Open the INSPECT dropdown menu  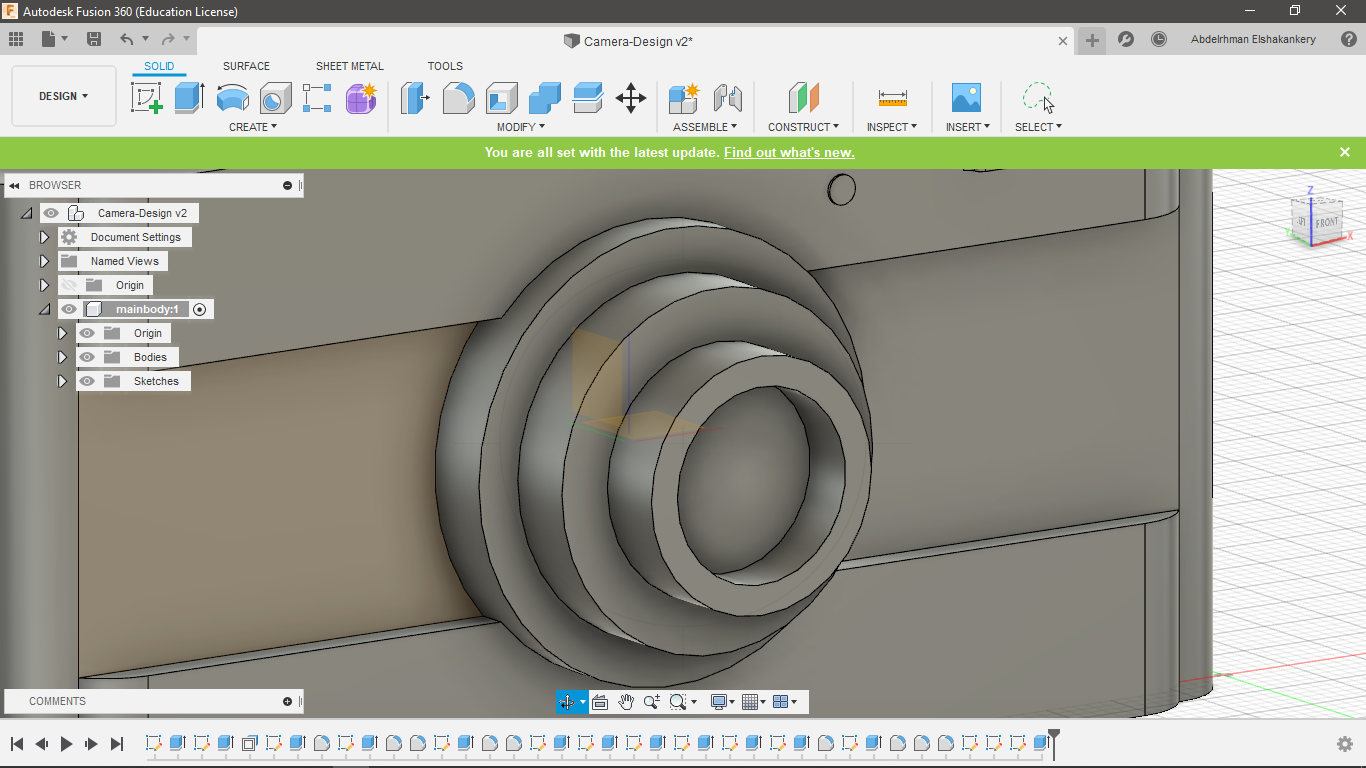(x=892, y=127)
